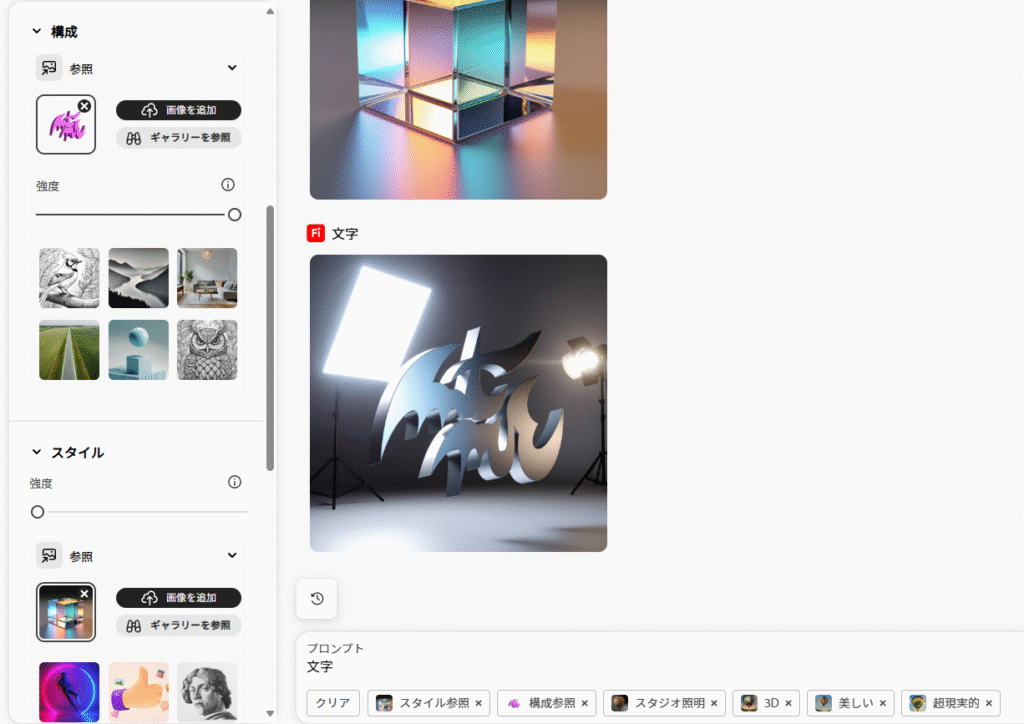The height and width of the screenshot is (724, 1024).
Task: Show info for スタイル 強度
Action: click(x=234, y=482)
